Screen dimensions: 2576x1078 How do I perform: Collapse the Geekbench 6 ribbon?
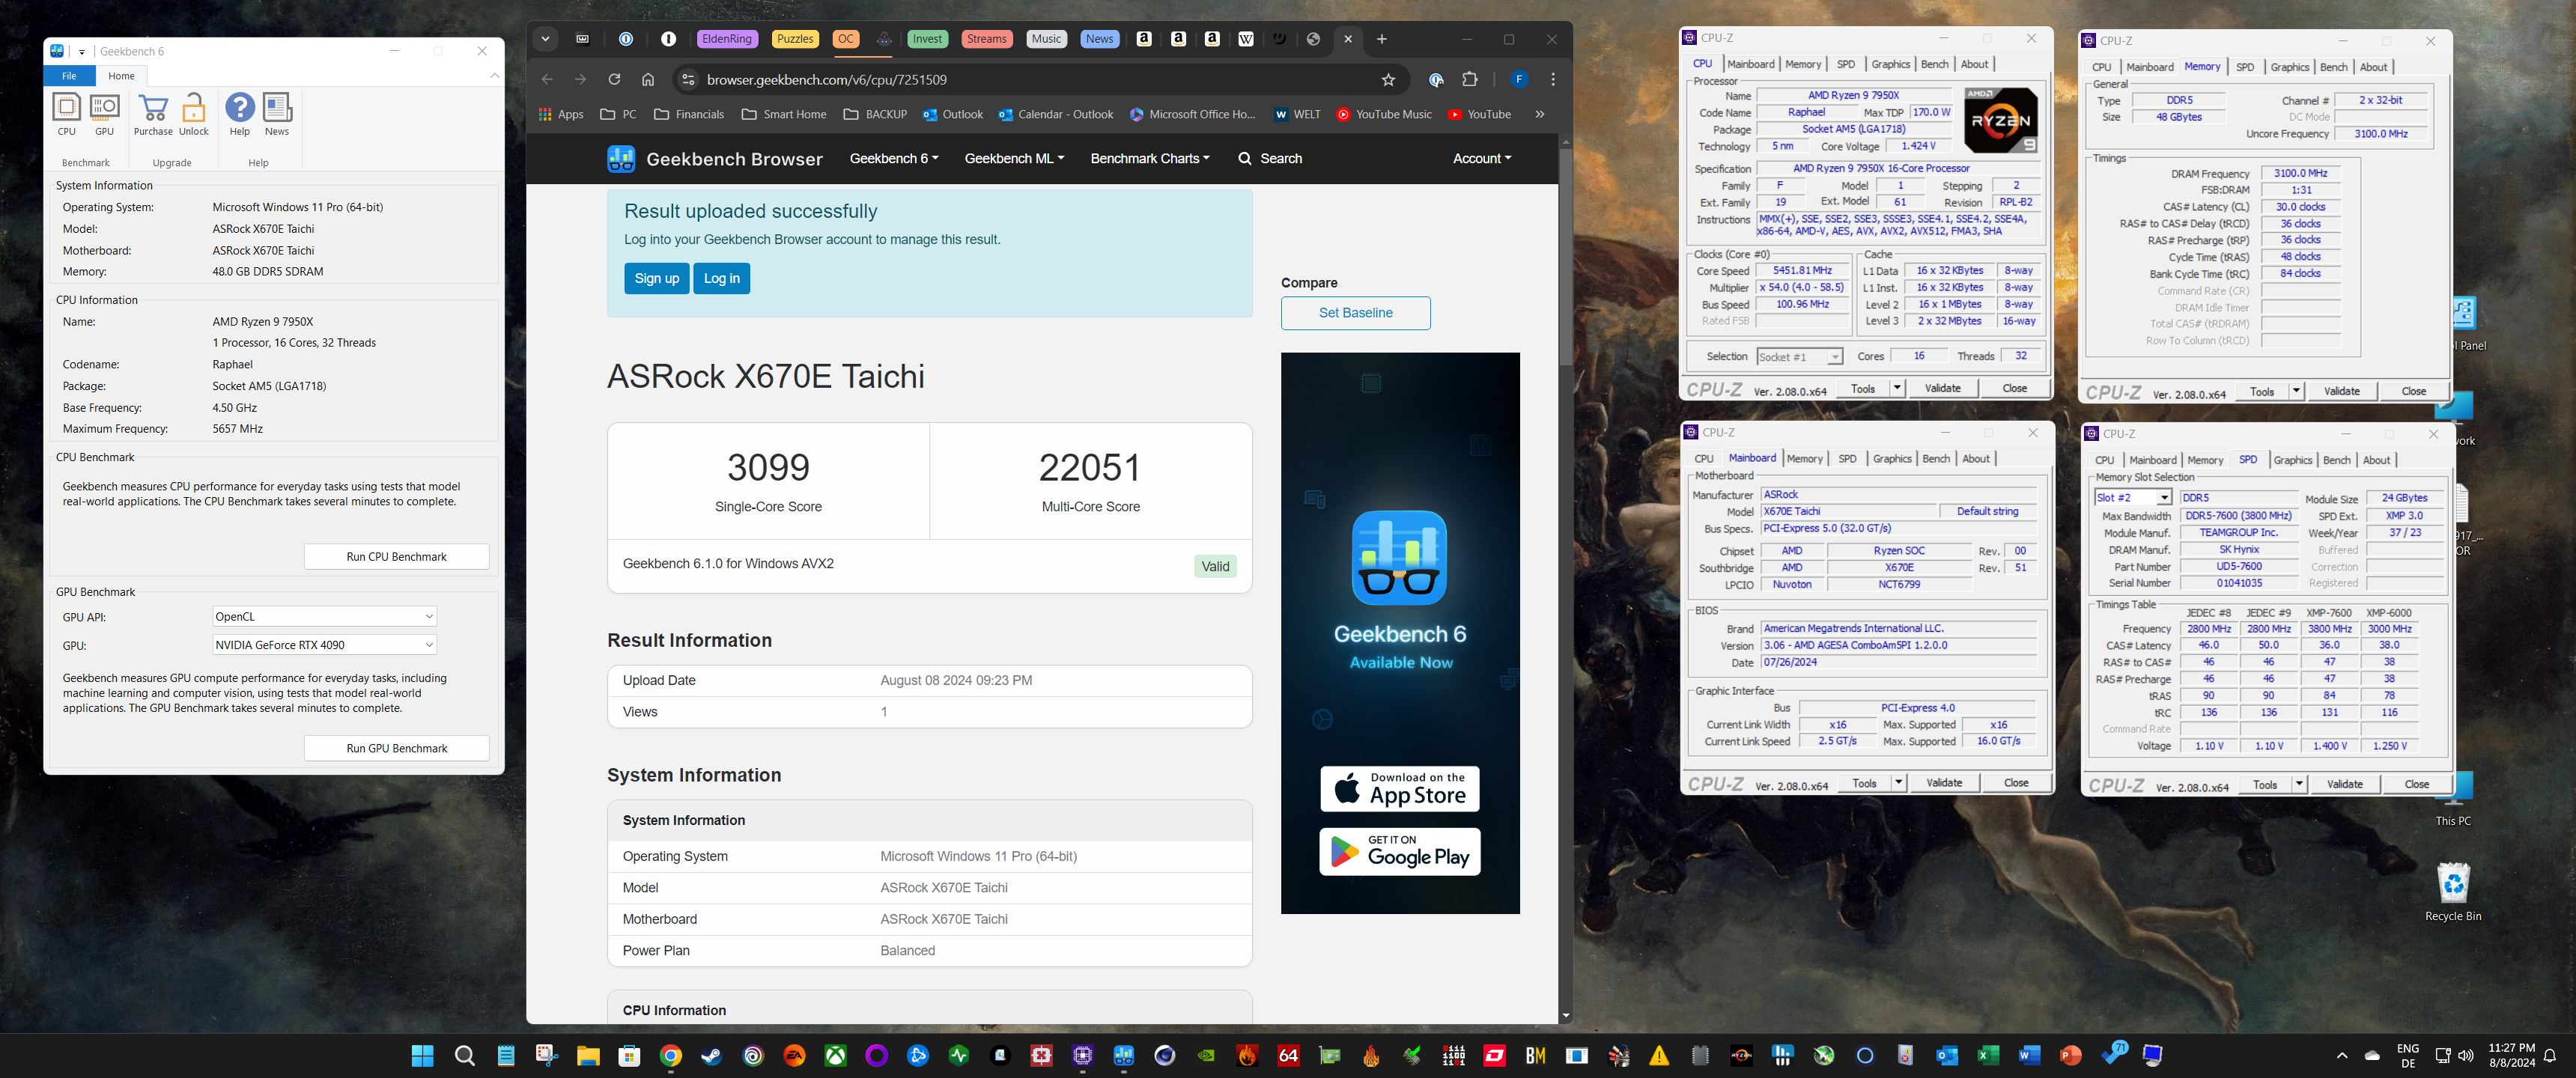(x=494, y=76)
